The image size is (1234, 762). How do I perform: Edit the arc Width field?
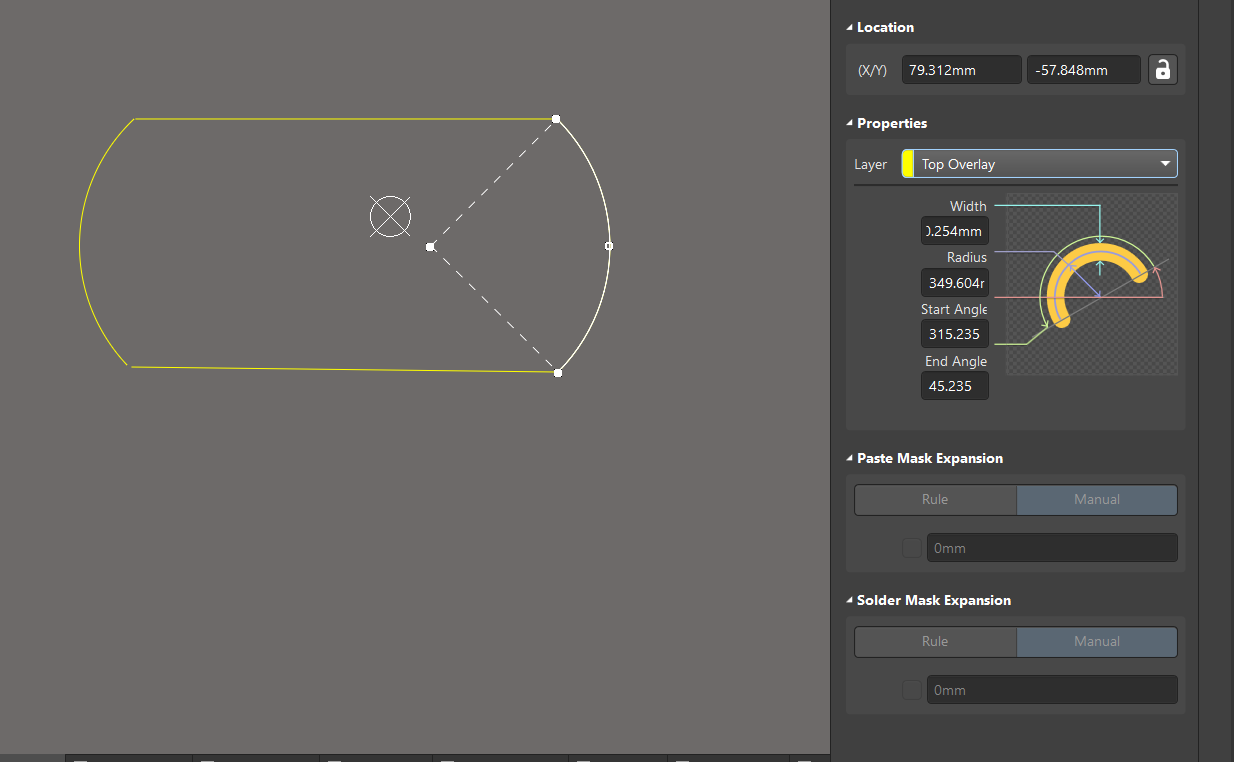955,231
